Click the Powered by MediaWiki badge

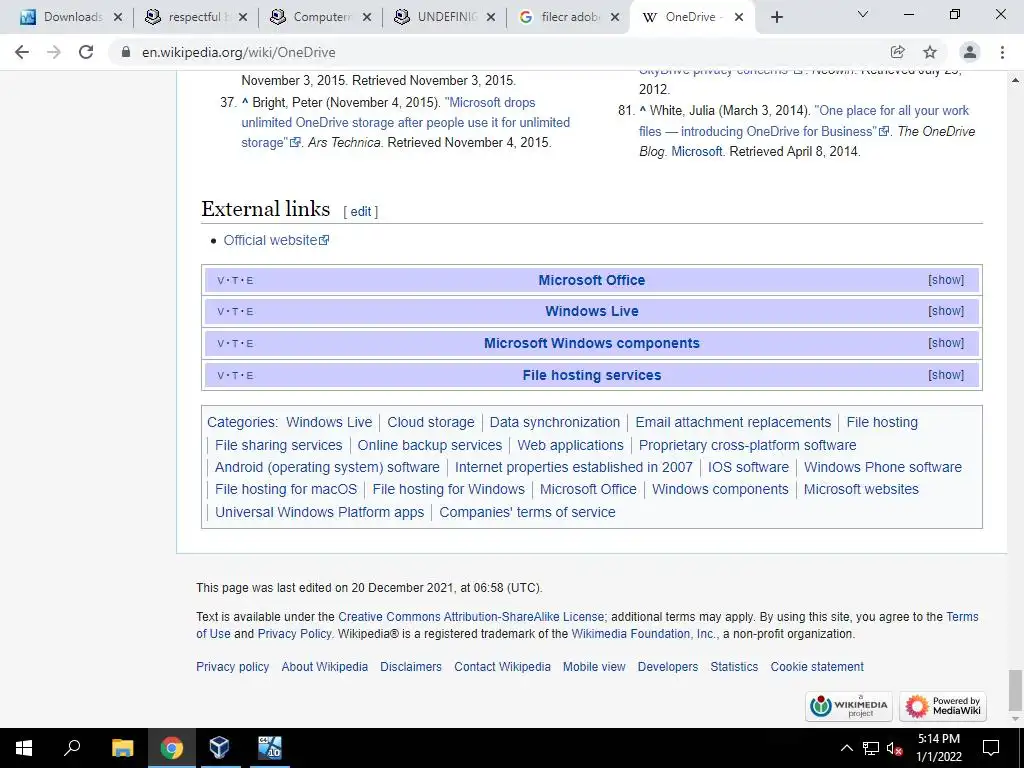(943, 707)
